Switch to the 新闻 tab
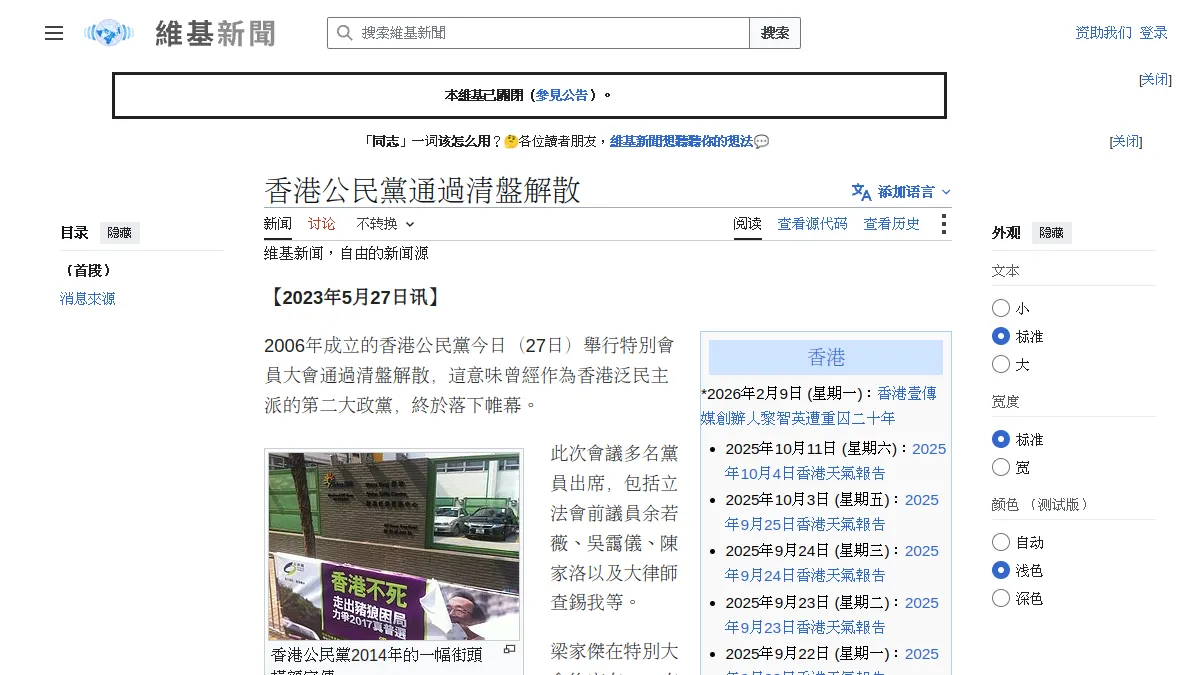This screenshot has width=1200, height=675. click(278, 224)
